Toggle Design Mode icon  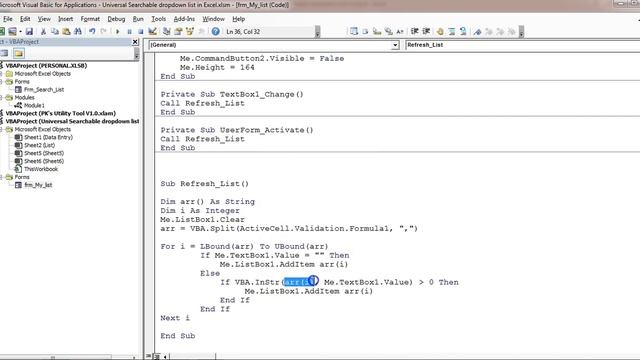click(x=152, y=31)
